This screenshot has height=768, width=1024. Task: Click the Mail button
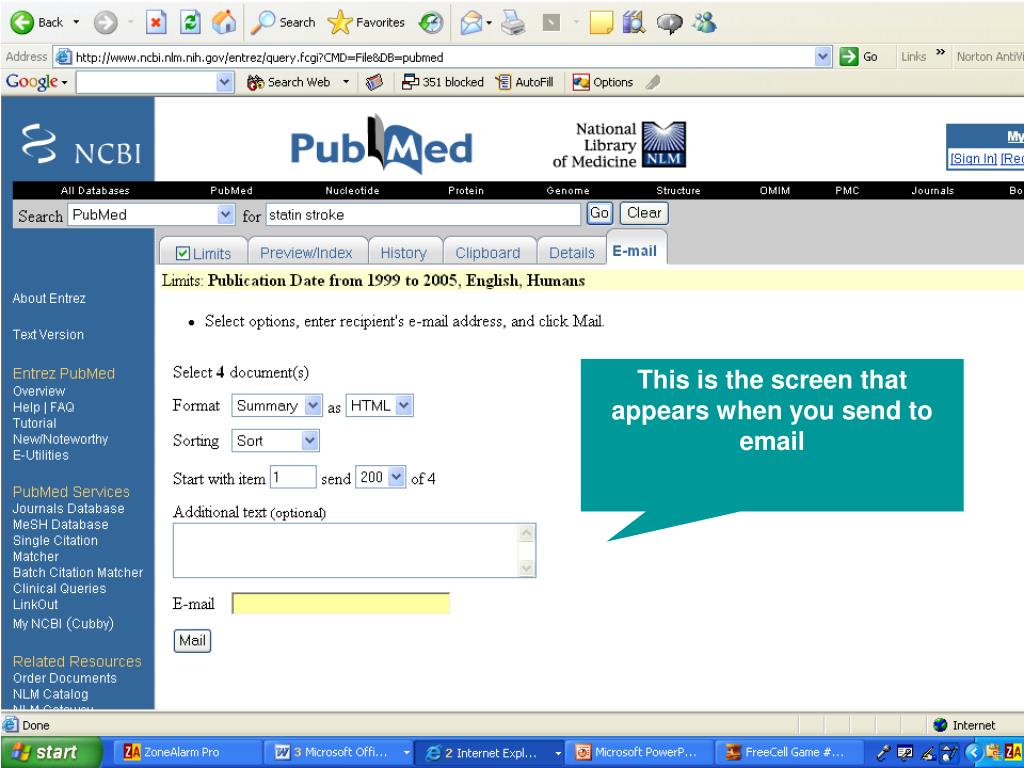coord(192,641)
